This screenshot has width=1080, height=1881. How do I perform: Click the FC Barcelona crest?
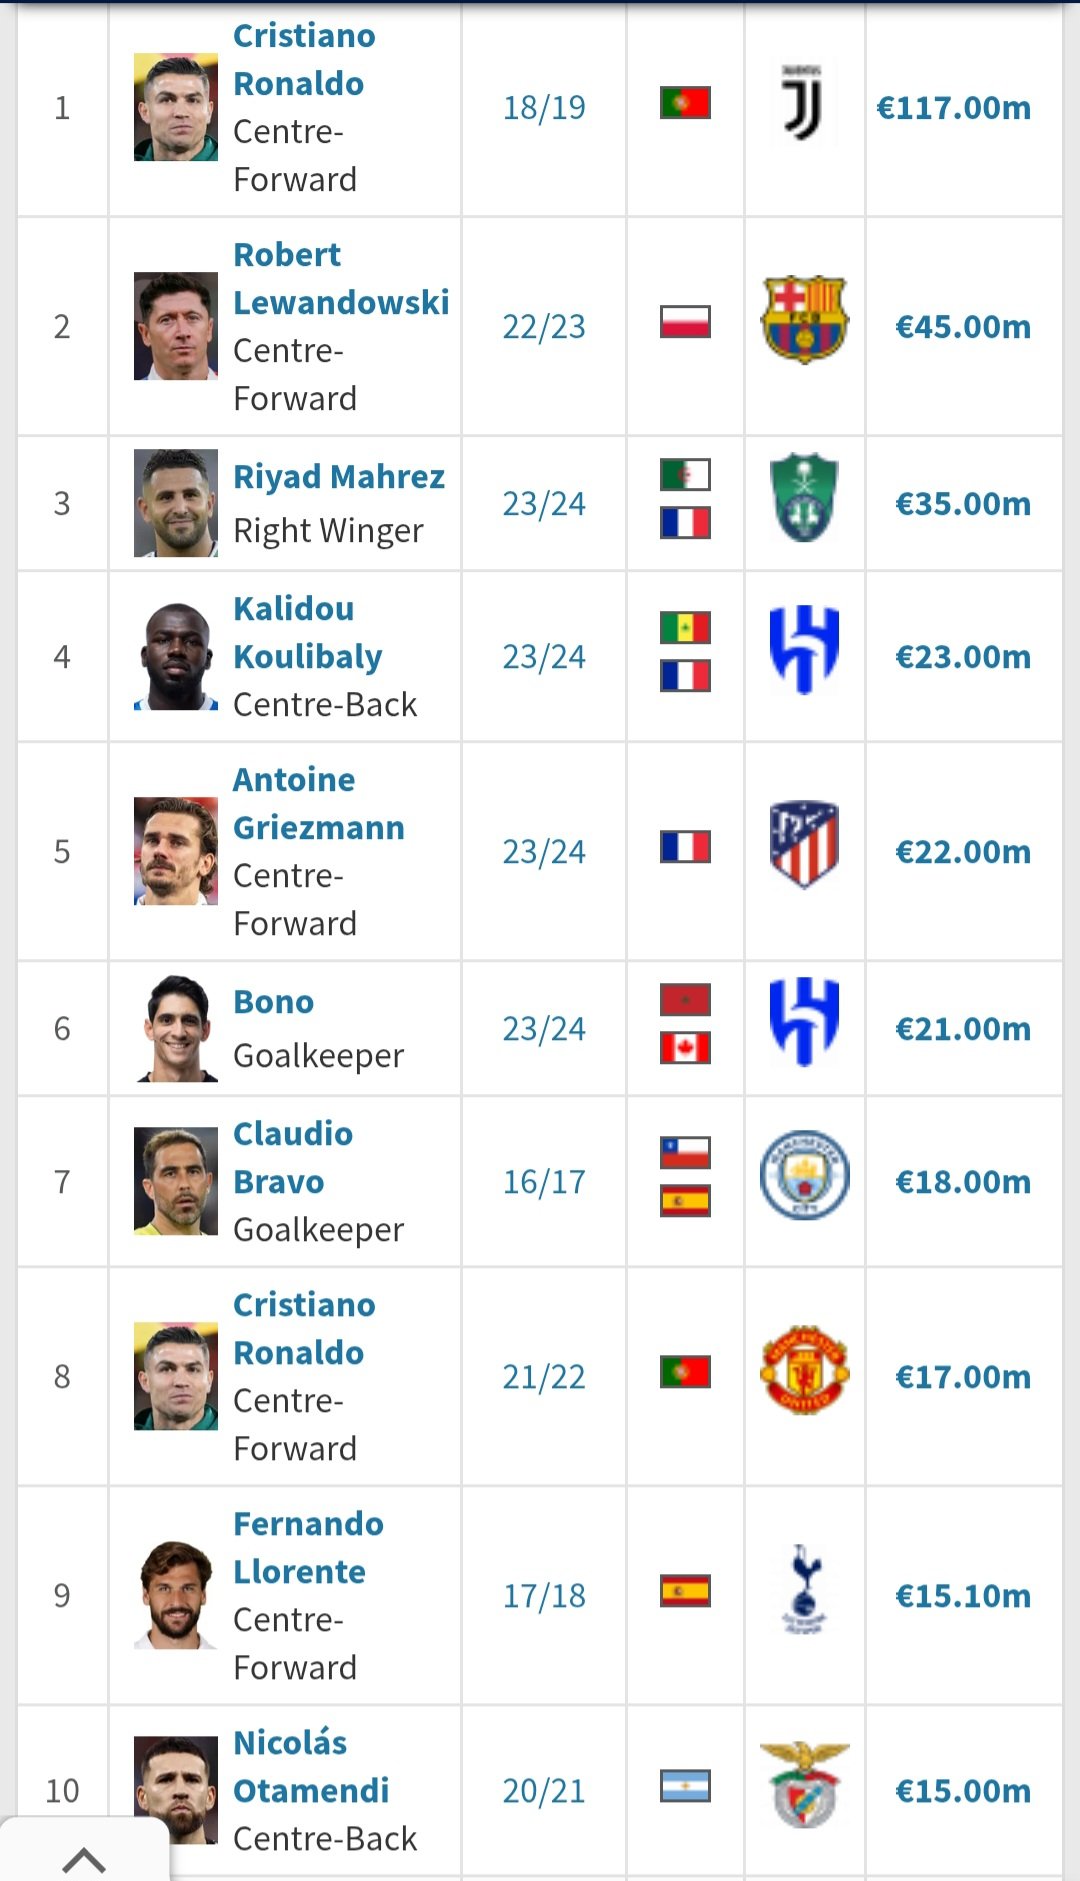click(804, 320)
